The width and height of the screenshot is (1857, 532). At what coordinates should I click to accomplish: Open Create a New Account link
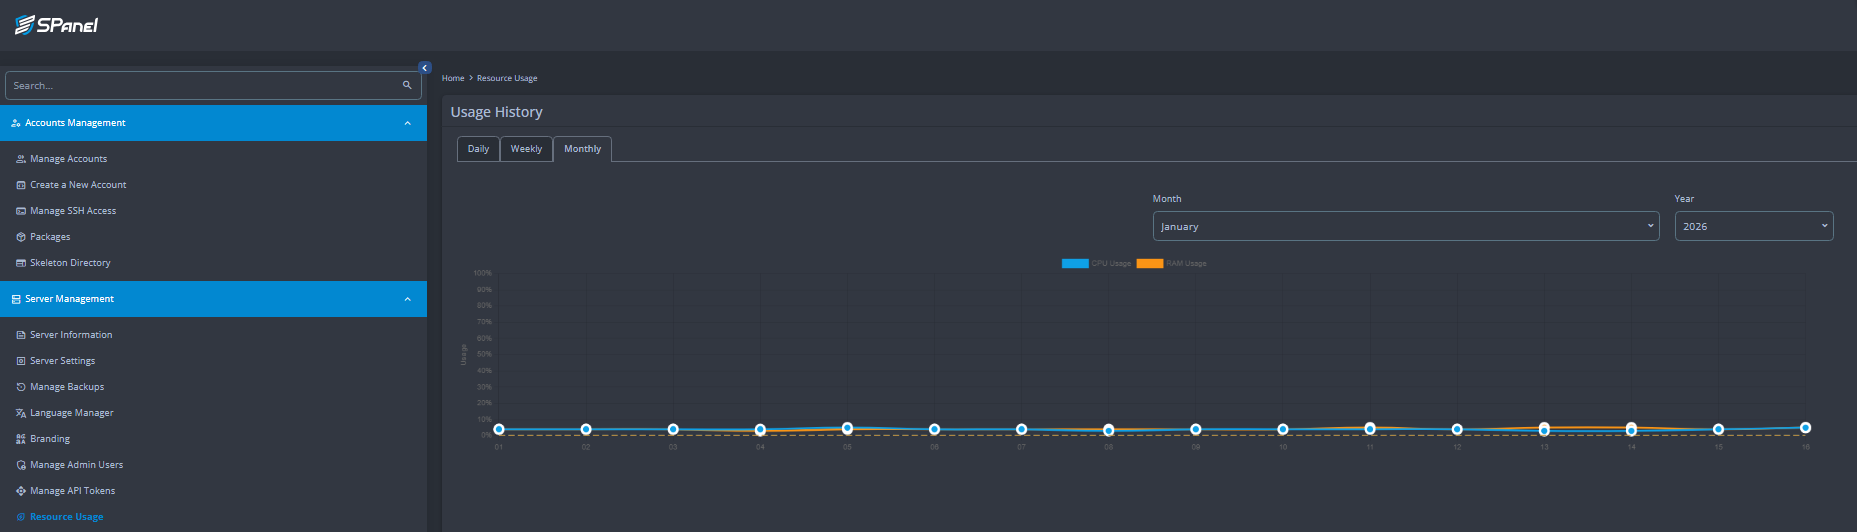78,185
